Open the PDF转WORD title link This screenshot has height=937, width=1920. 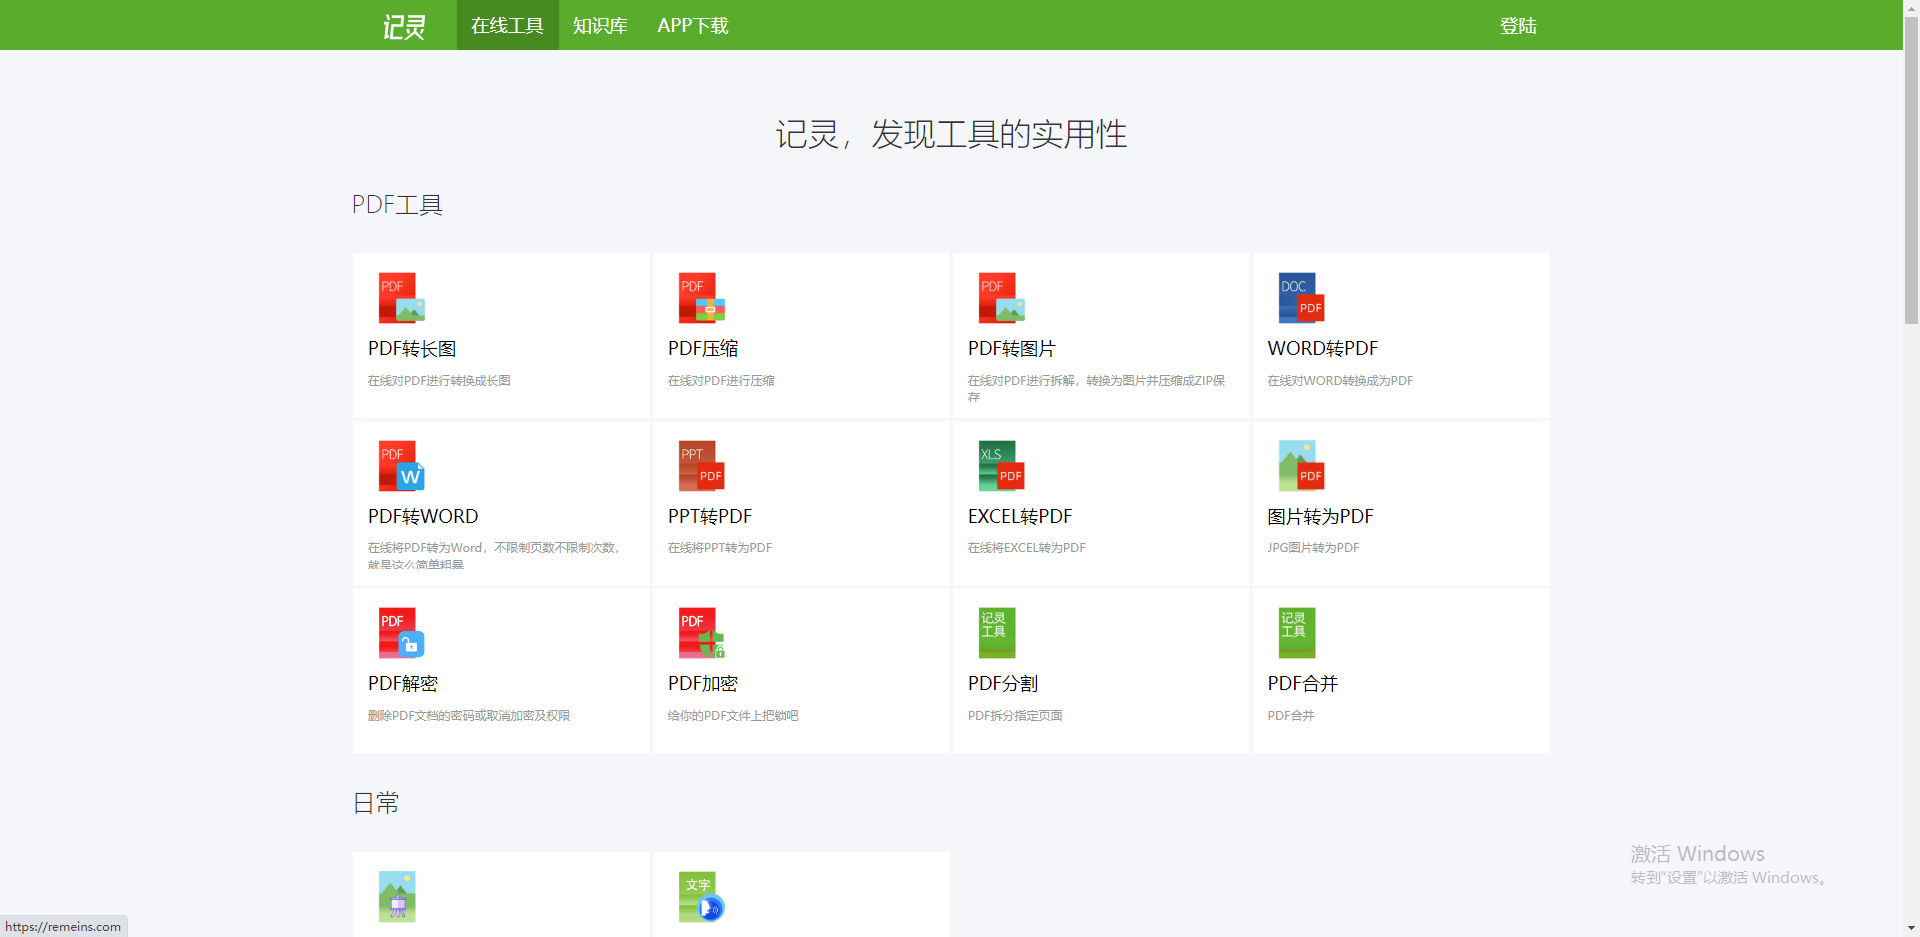423,517
